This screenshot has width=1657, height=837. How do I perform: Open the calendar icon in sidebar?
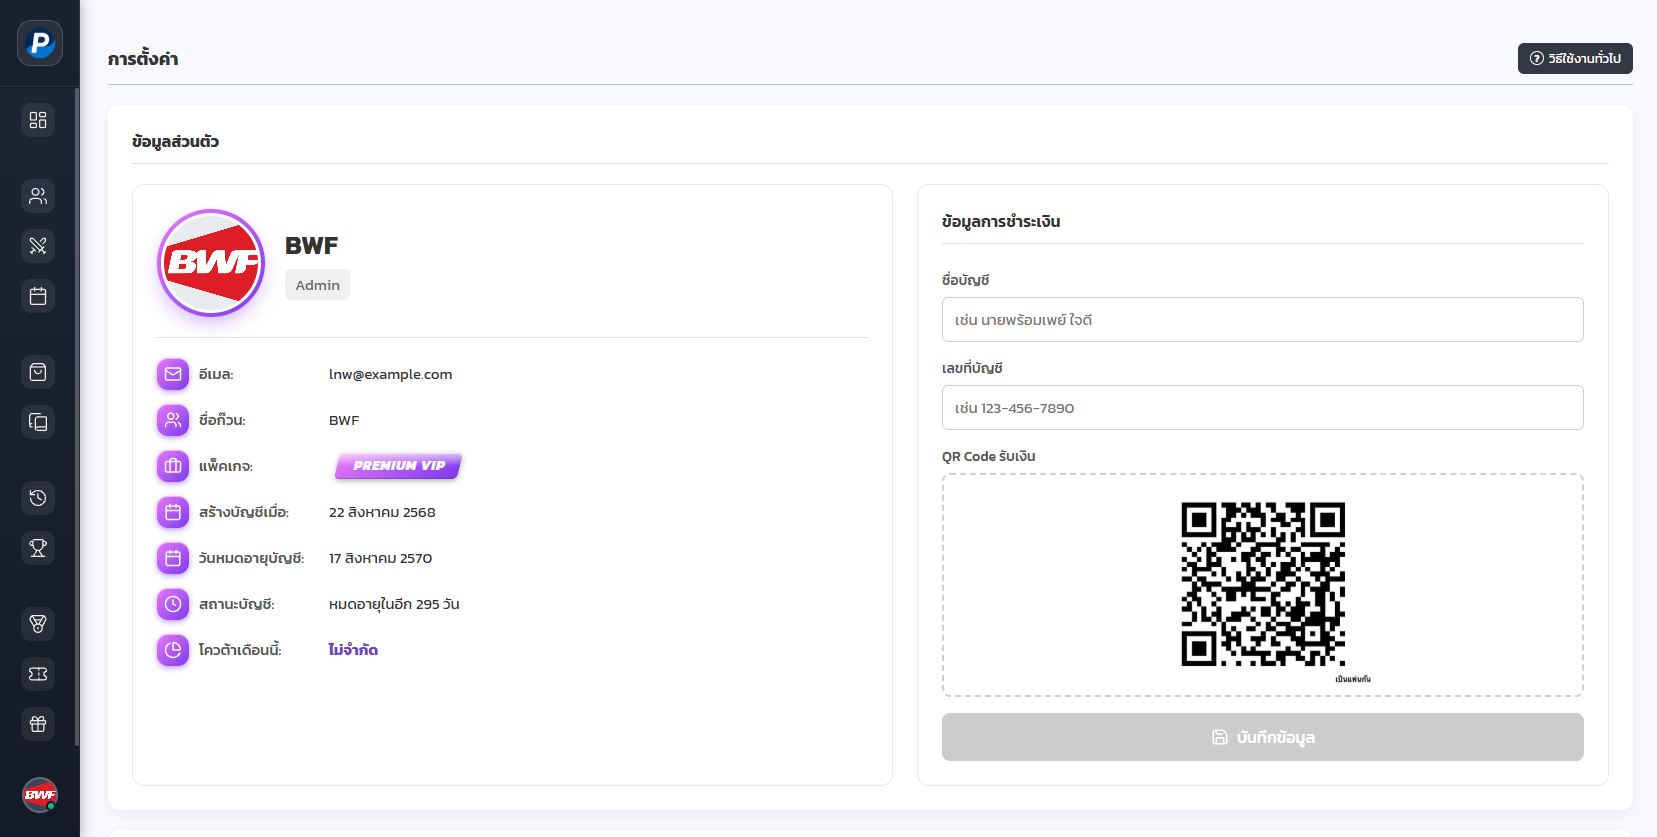(x=38, y=296)
